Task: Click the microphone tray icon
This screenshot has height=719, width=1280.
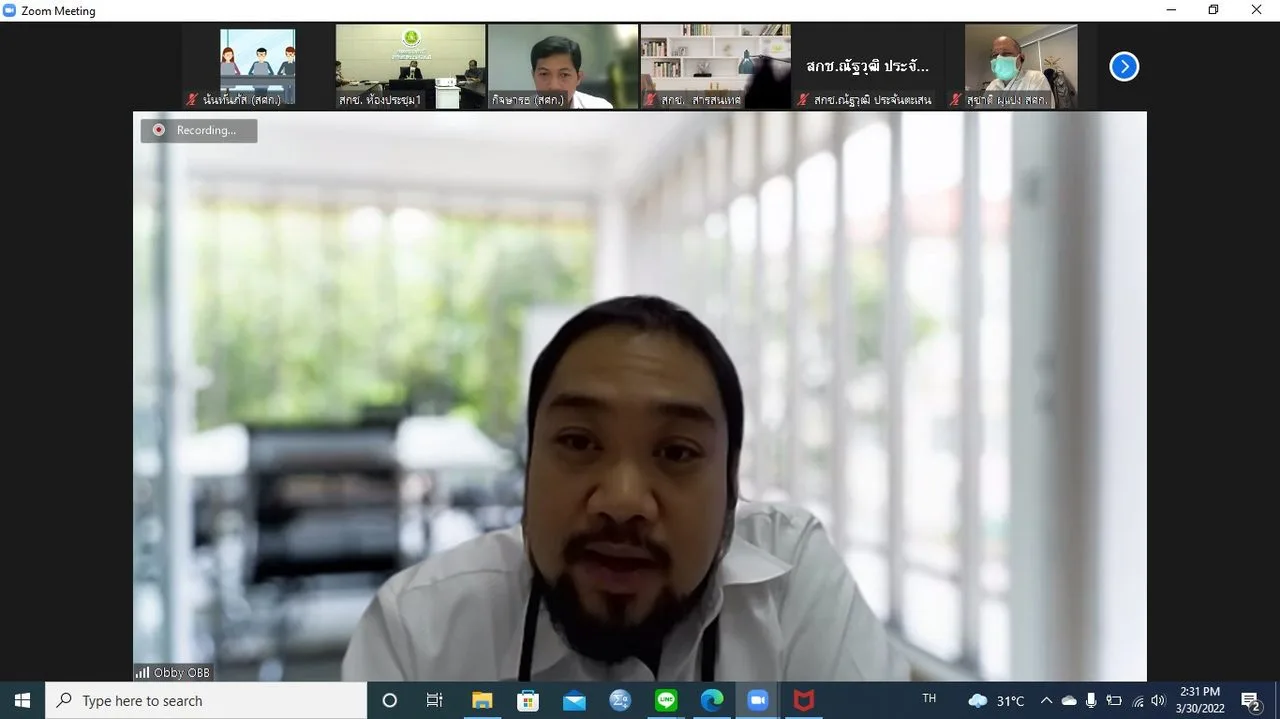Action: pyautogui.click(x=1091, y=701)
